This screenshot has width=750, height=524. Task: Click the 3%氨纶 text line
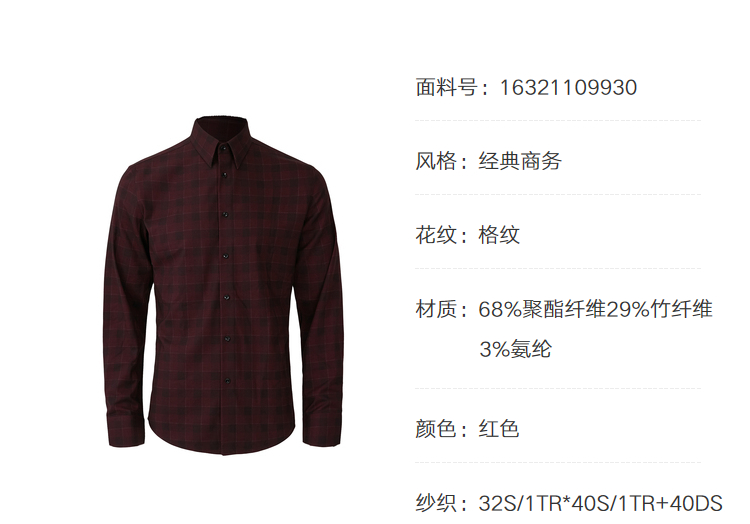pos(515,349)
